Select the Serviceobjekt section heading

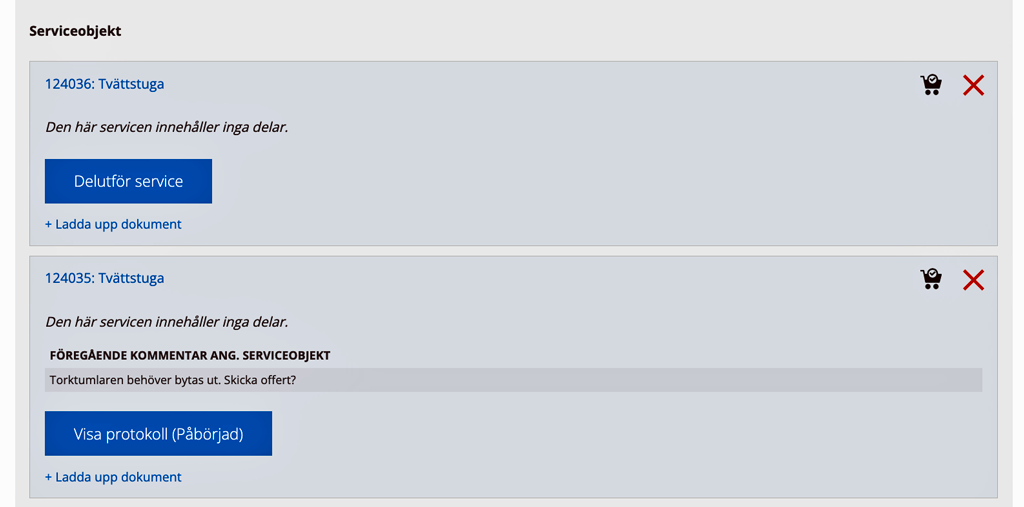[x=75, y=31]
